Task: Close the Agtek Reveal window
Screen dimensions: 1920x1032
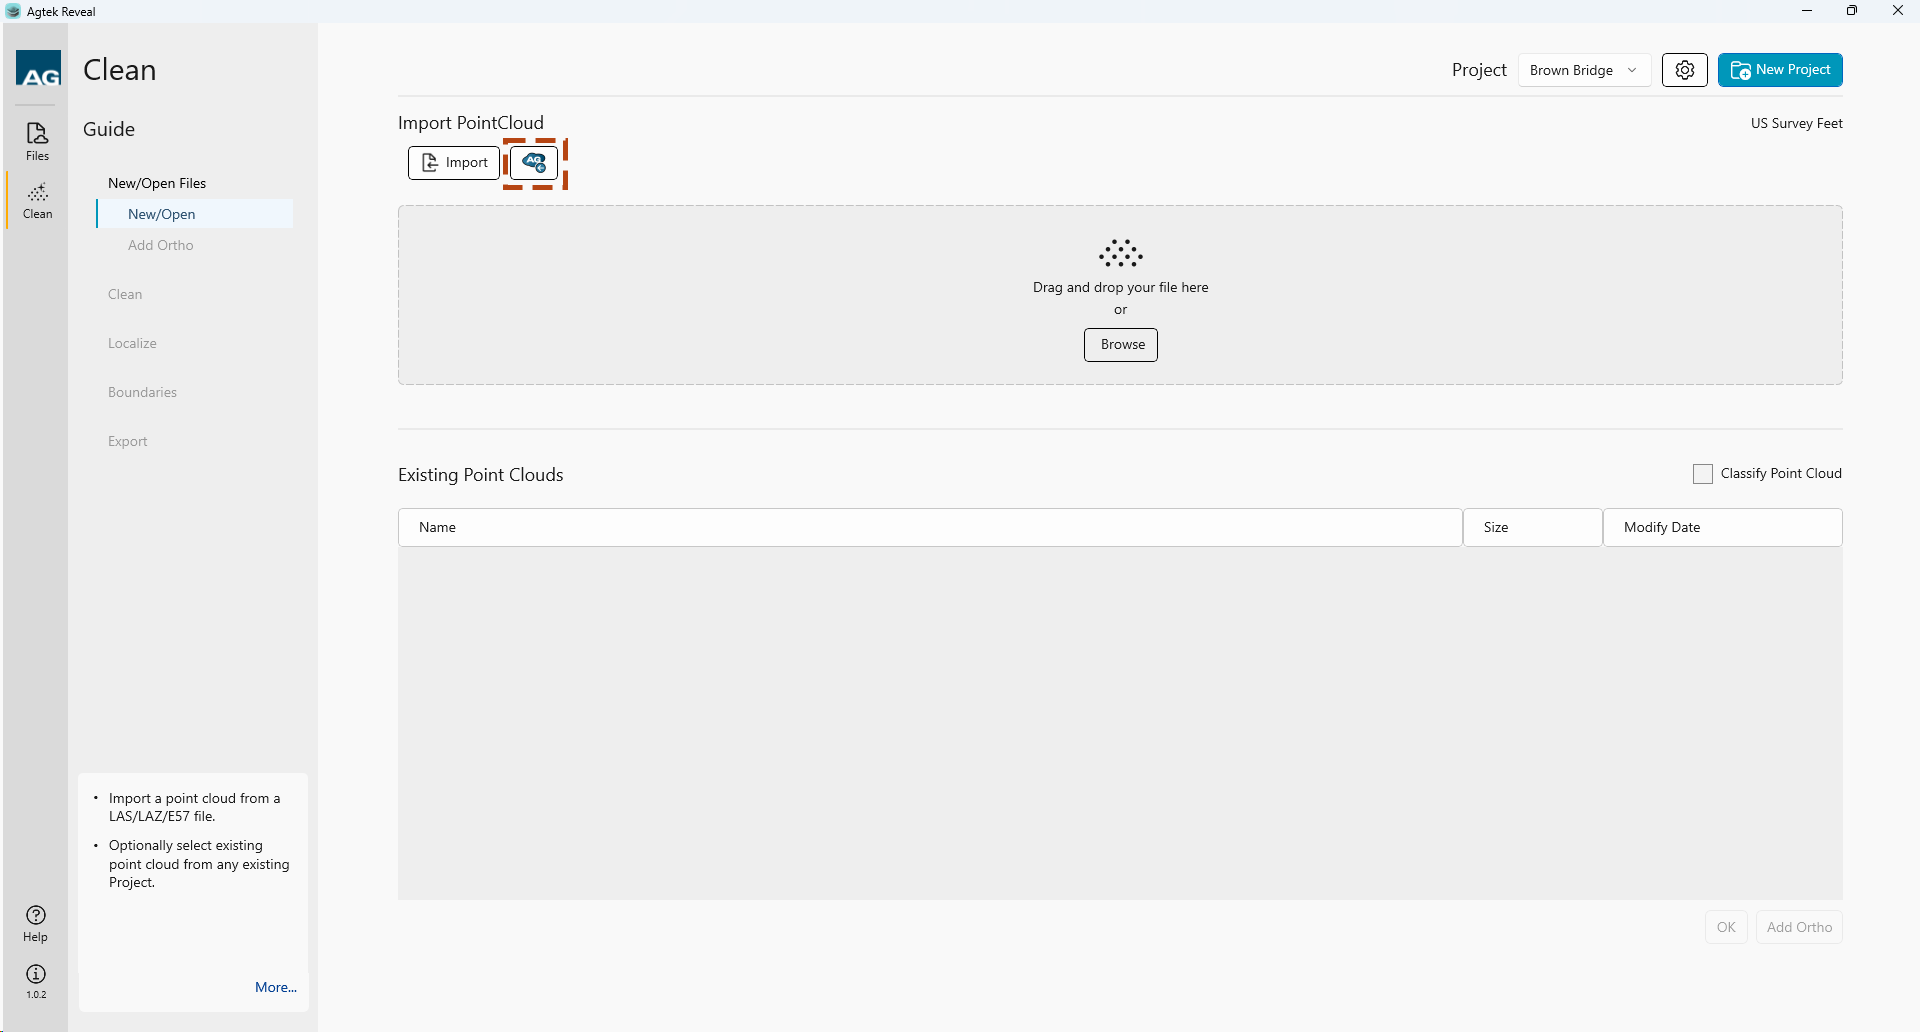Action: point(1897,11)
